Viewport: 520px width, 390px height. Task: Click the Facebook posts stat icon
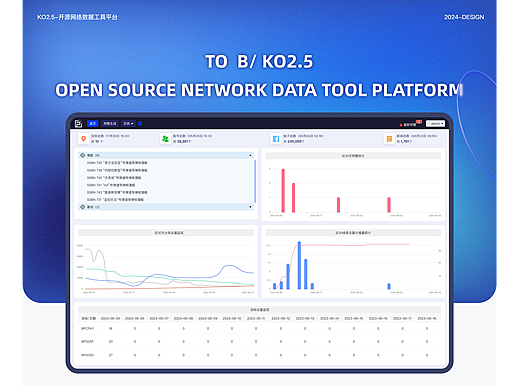pos(276,138)
